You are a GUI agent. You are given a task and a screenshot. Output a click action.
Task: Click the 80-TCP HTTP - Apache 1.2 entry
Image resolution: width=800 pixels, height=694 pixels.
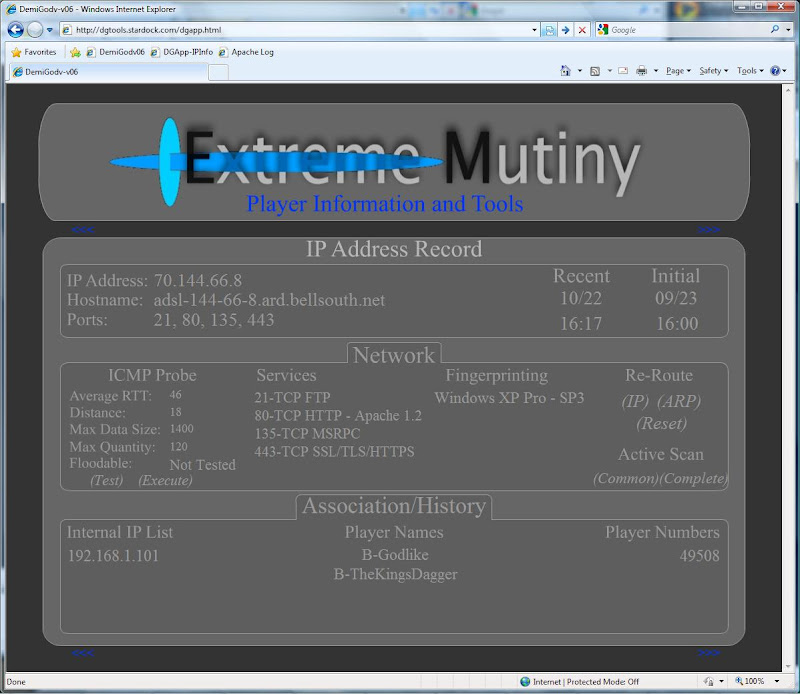coord(338,416)
